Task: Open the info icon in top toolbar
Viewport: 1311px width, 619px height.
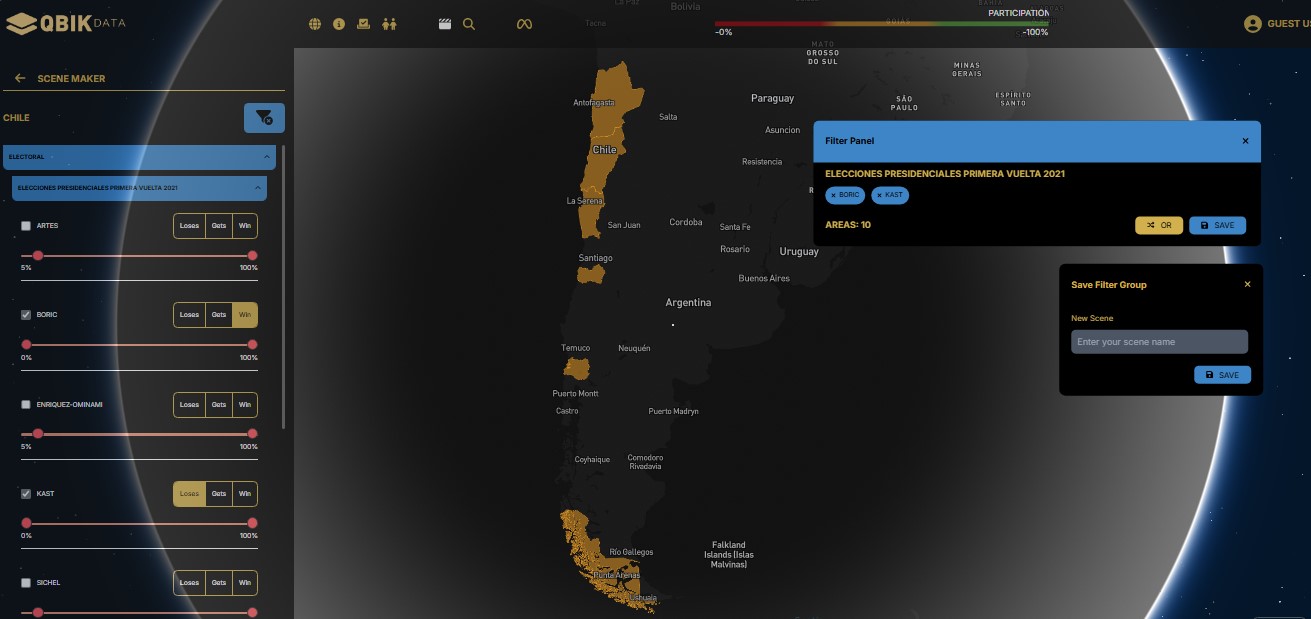Action: pyautogui.click(x=339, y=24)
